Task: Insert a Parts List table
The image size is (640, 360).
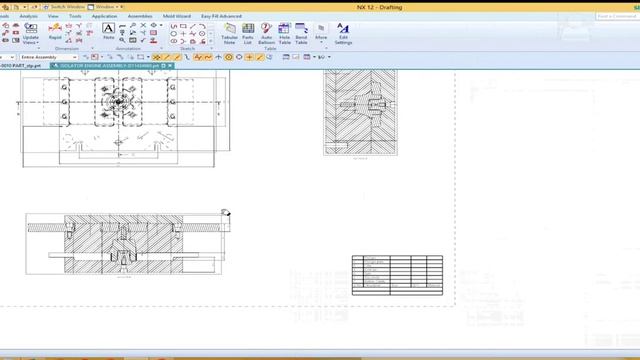Action: 248,33
